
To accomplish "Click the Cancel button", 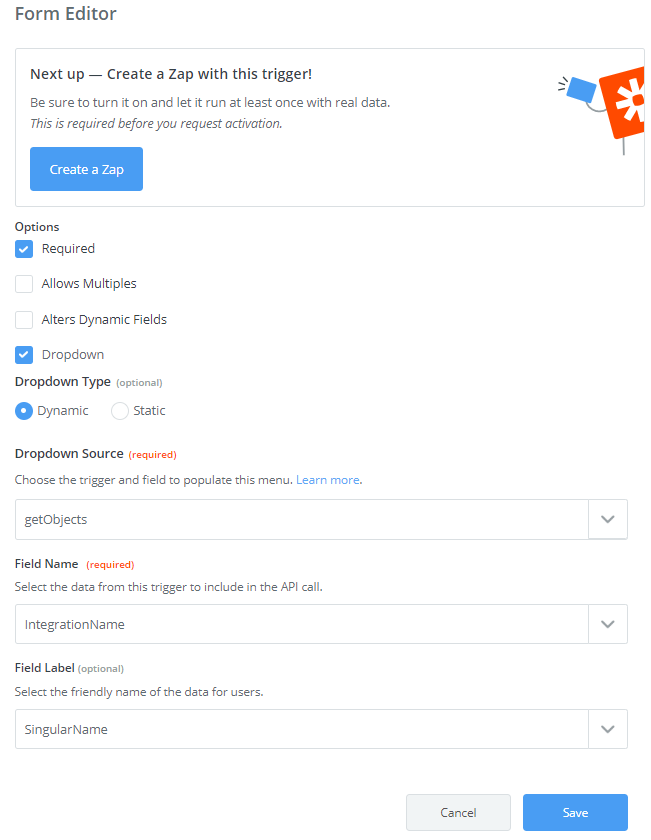I will click(458, 813).
